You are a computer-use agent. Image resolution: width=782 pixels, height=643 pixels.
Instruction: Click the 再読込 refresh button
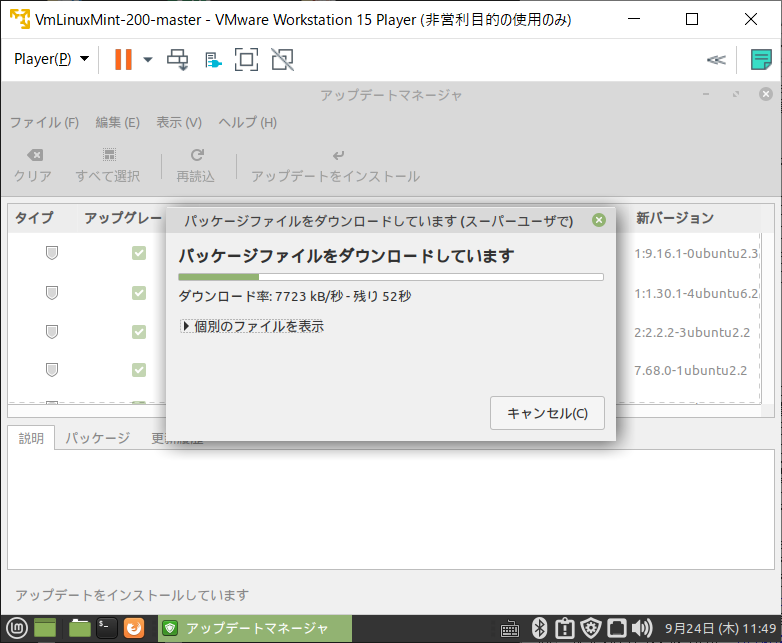click(x=196, y=166)
